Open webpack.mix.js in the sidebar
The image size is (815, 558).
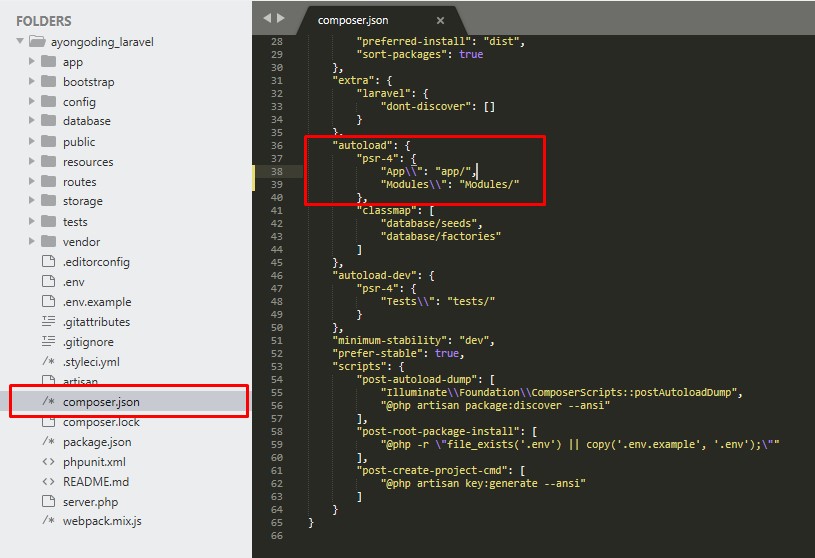point(102,521)
